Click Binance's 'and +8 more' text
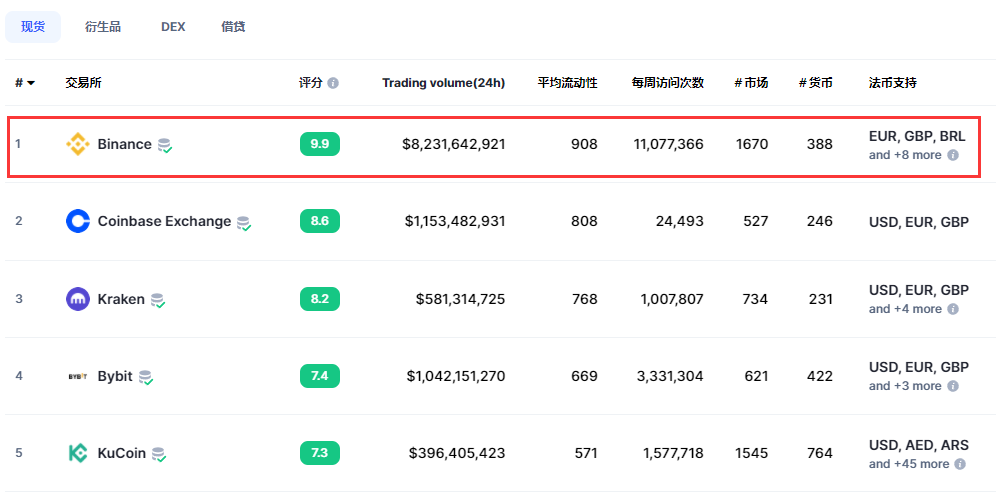 coord(905,155)
